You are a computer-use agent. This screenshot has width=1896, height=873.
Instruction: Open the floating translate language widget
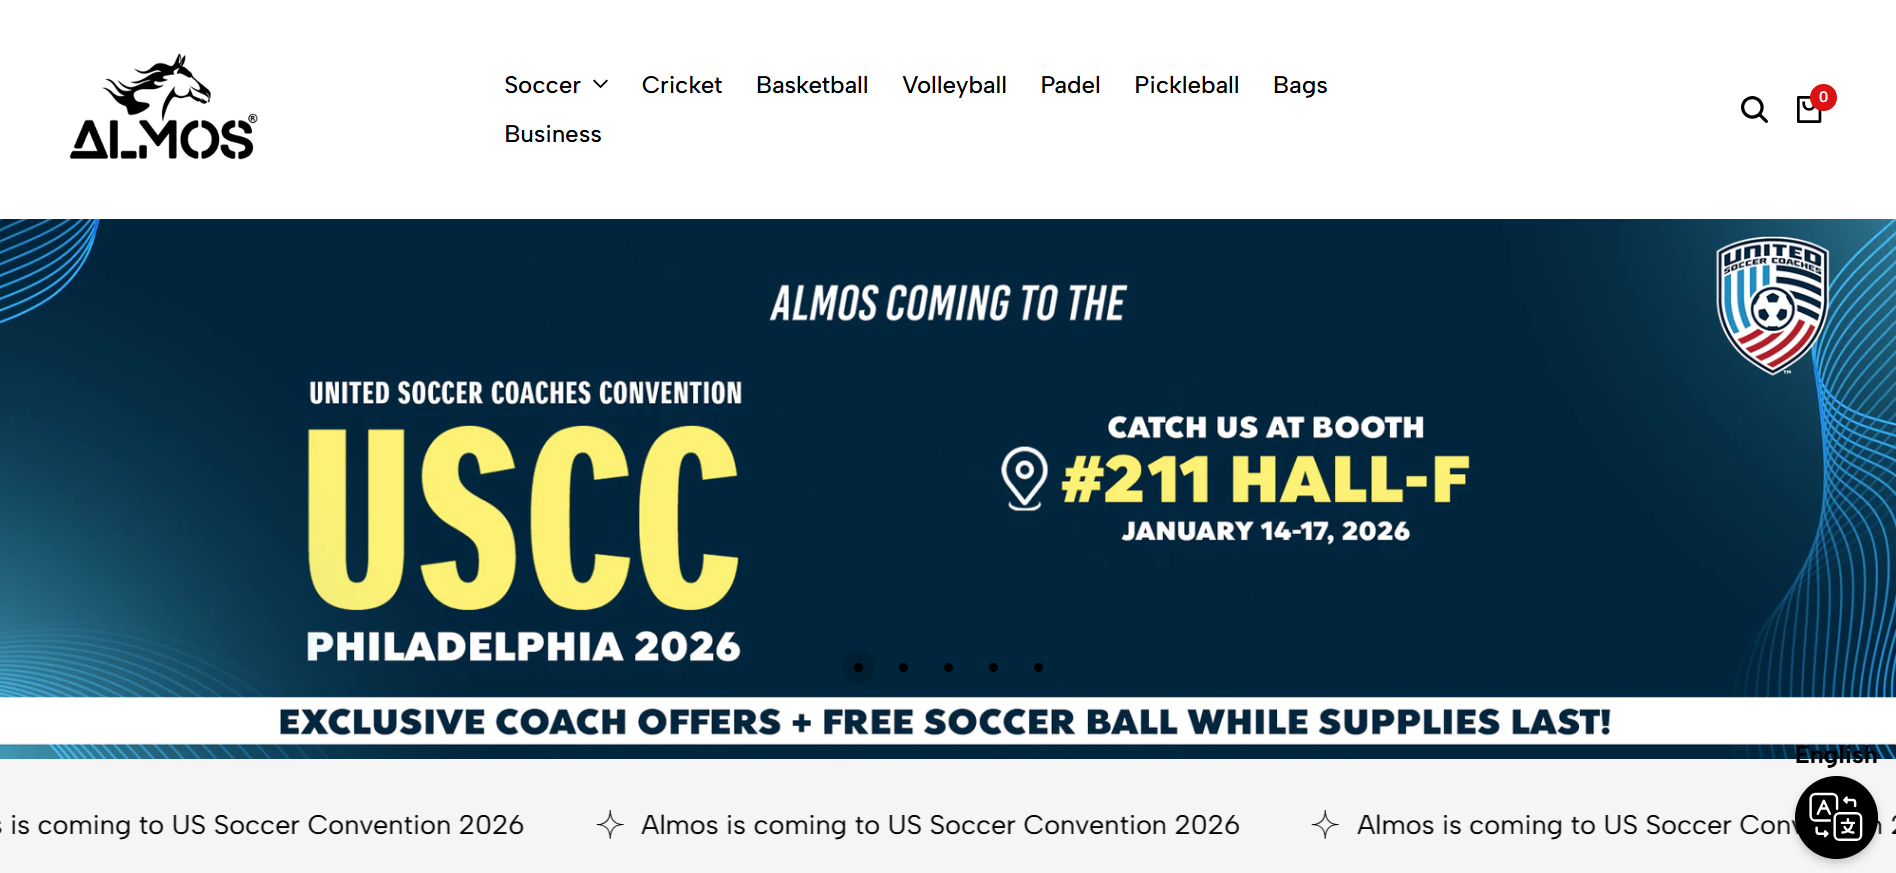click(x=1835, y=817)
